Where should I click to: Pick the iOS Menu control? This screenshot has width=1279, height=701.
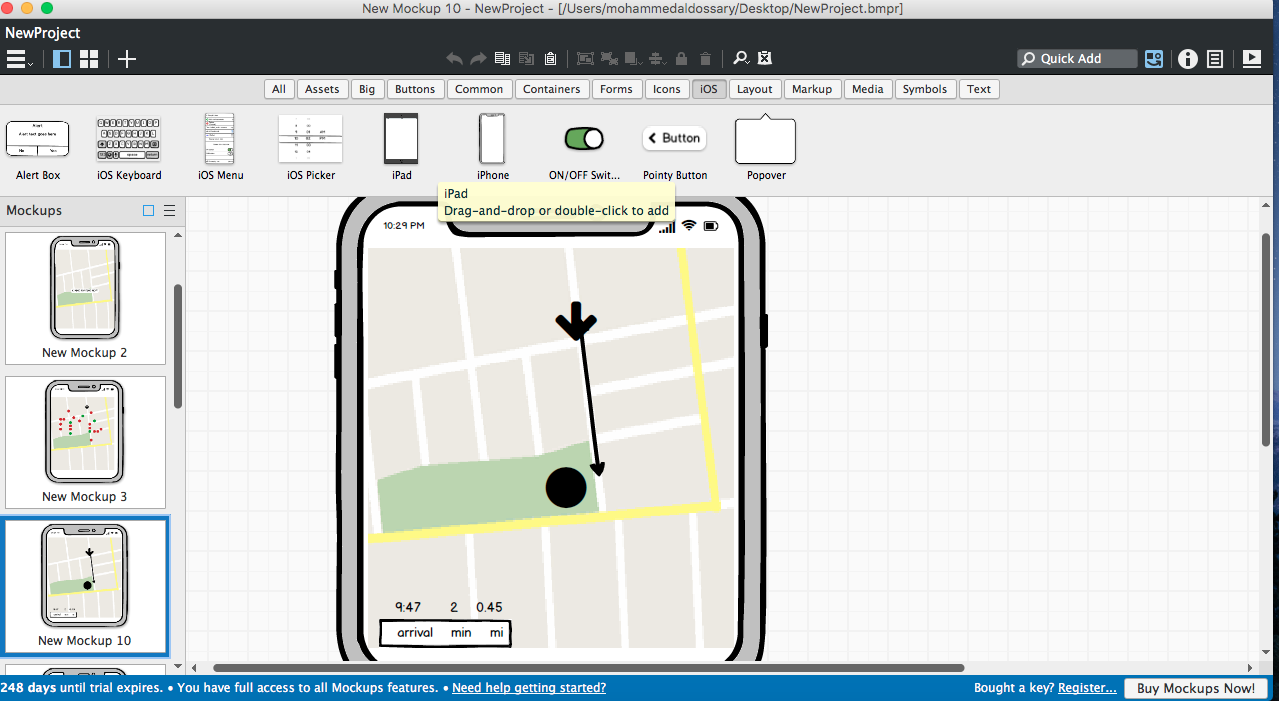[220, 146]
